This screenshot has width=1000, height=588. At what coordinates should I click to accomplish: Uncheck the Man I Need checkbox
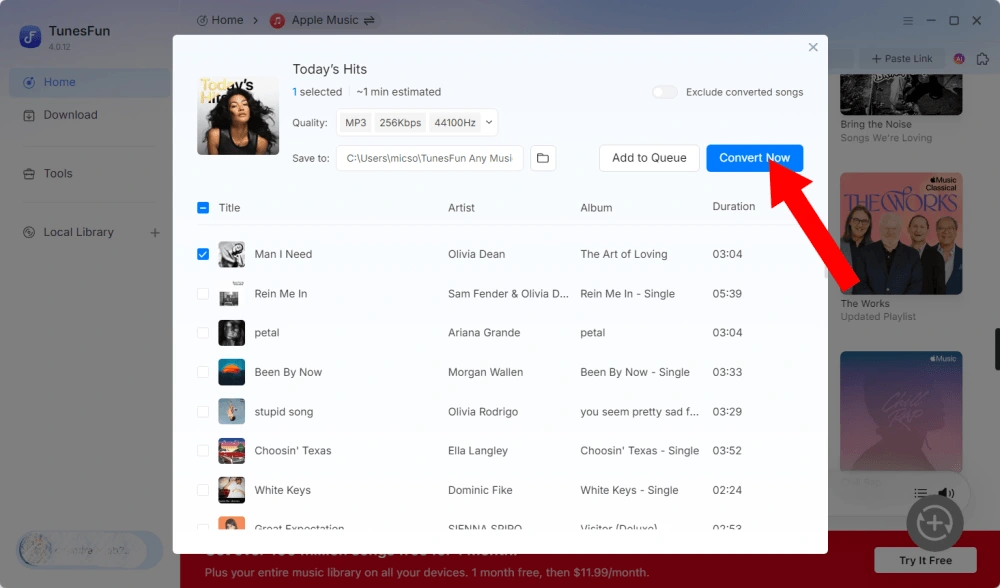pos(203,254)
